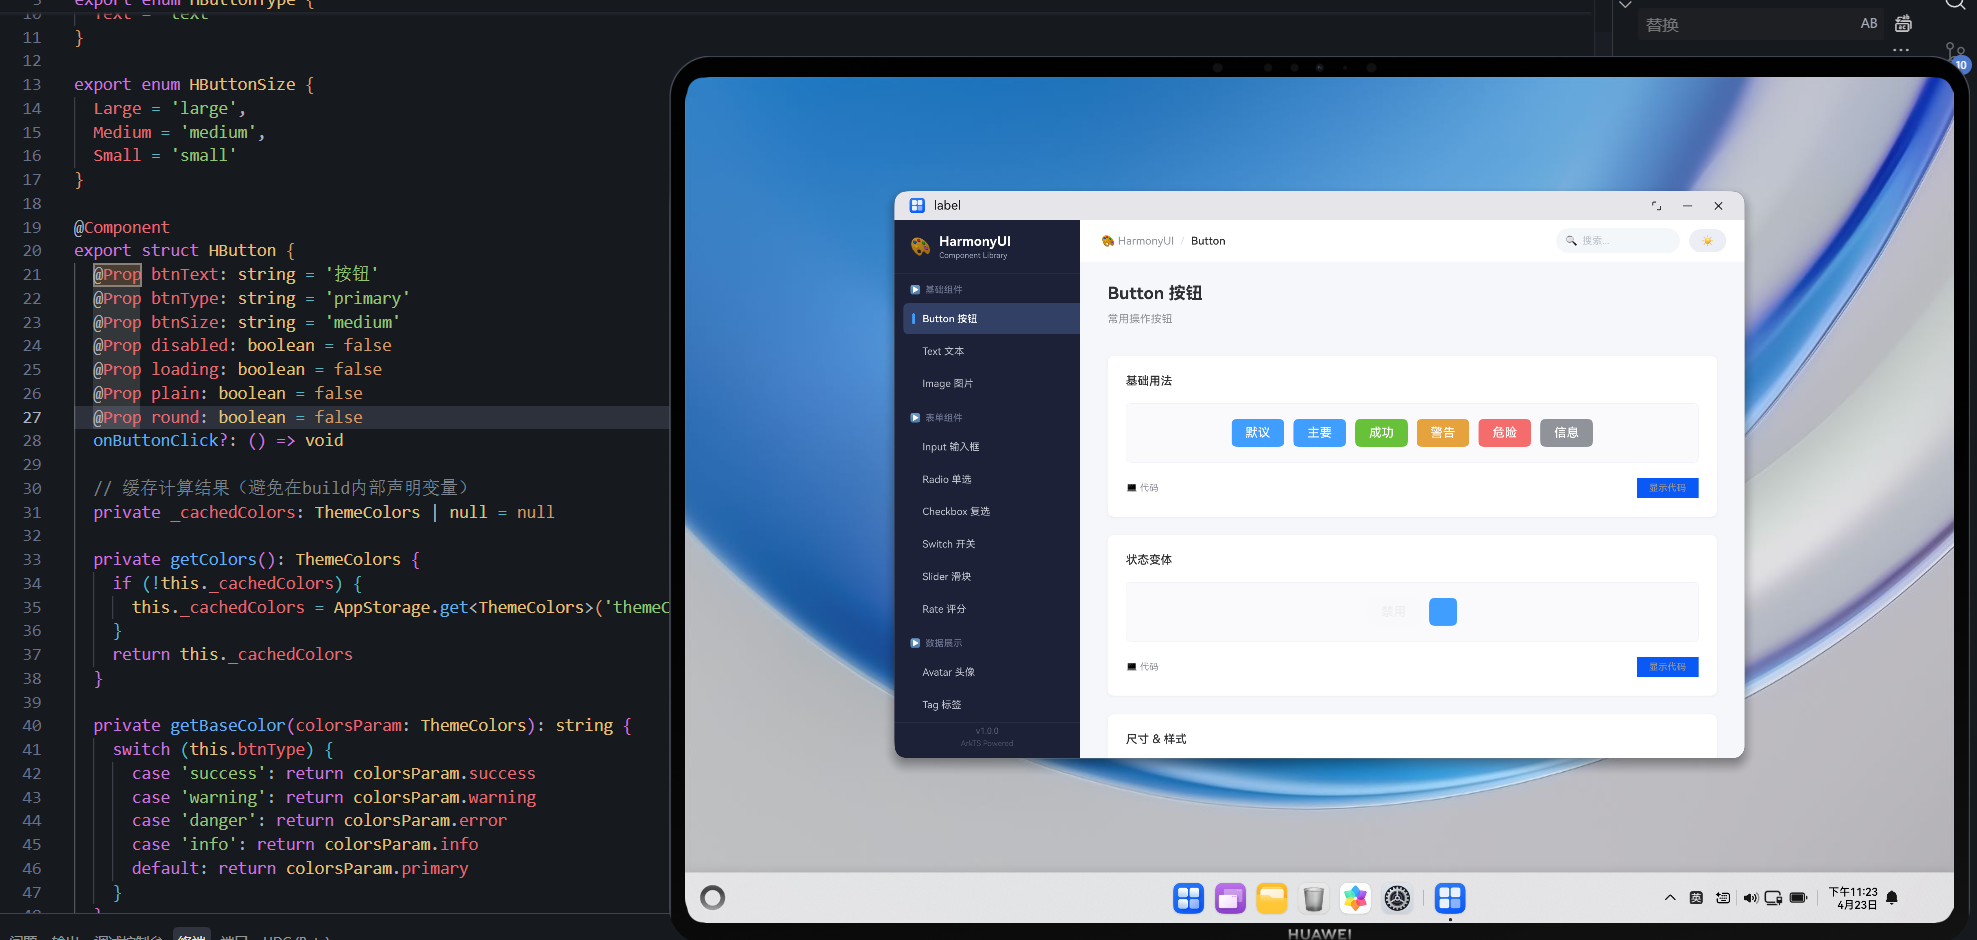Click the gray 信息 button
1977x940 pixels.
click(x=1566, y=433)
